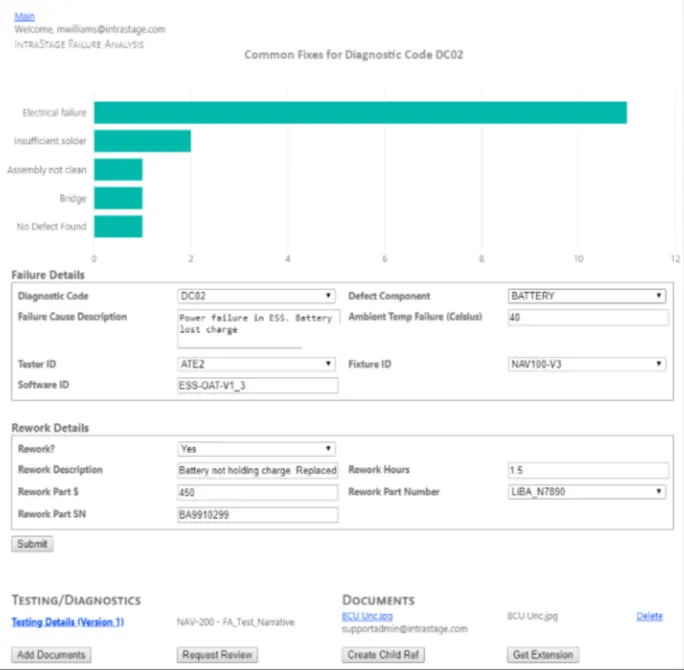This screenshot has width=684, height=670.
Task: Open Testing Details (Version 1) link
Action: pyautogui.click(x=68, y=622)
